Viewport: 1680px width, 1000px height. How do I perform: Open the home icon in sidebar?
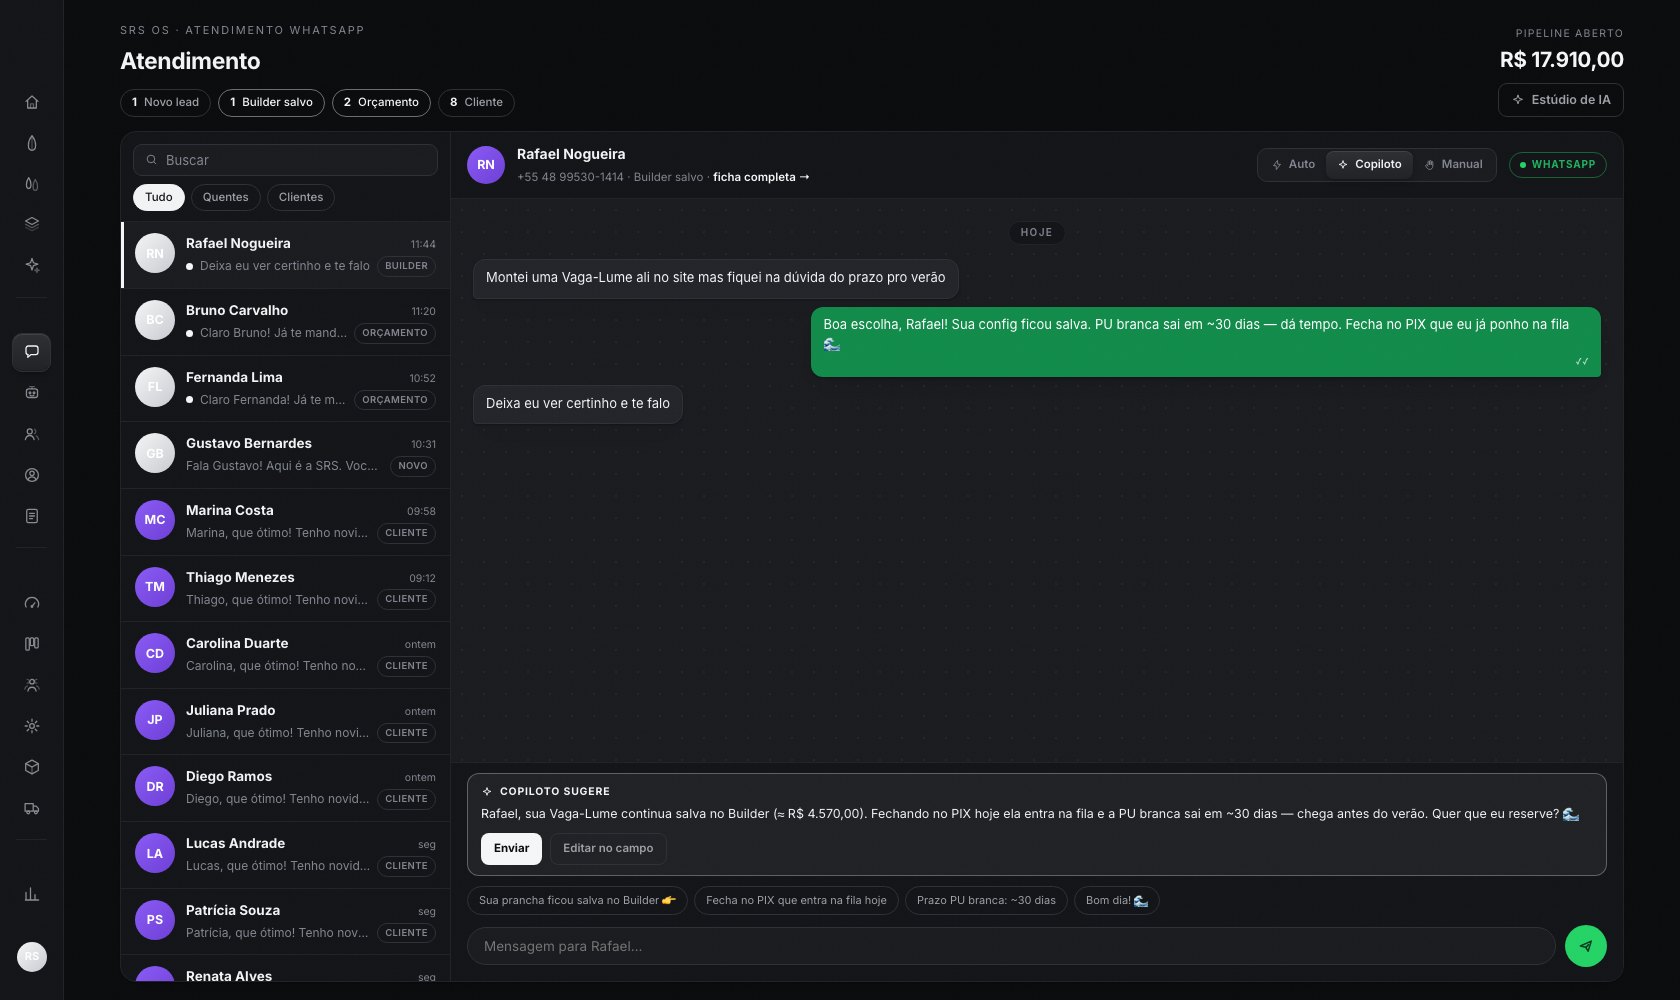32,102
